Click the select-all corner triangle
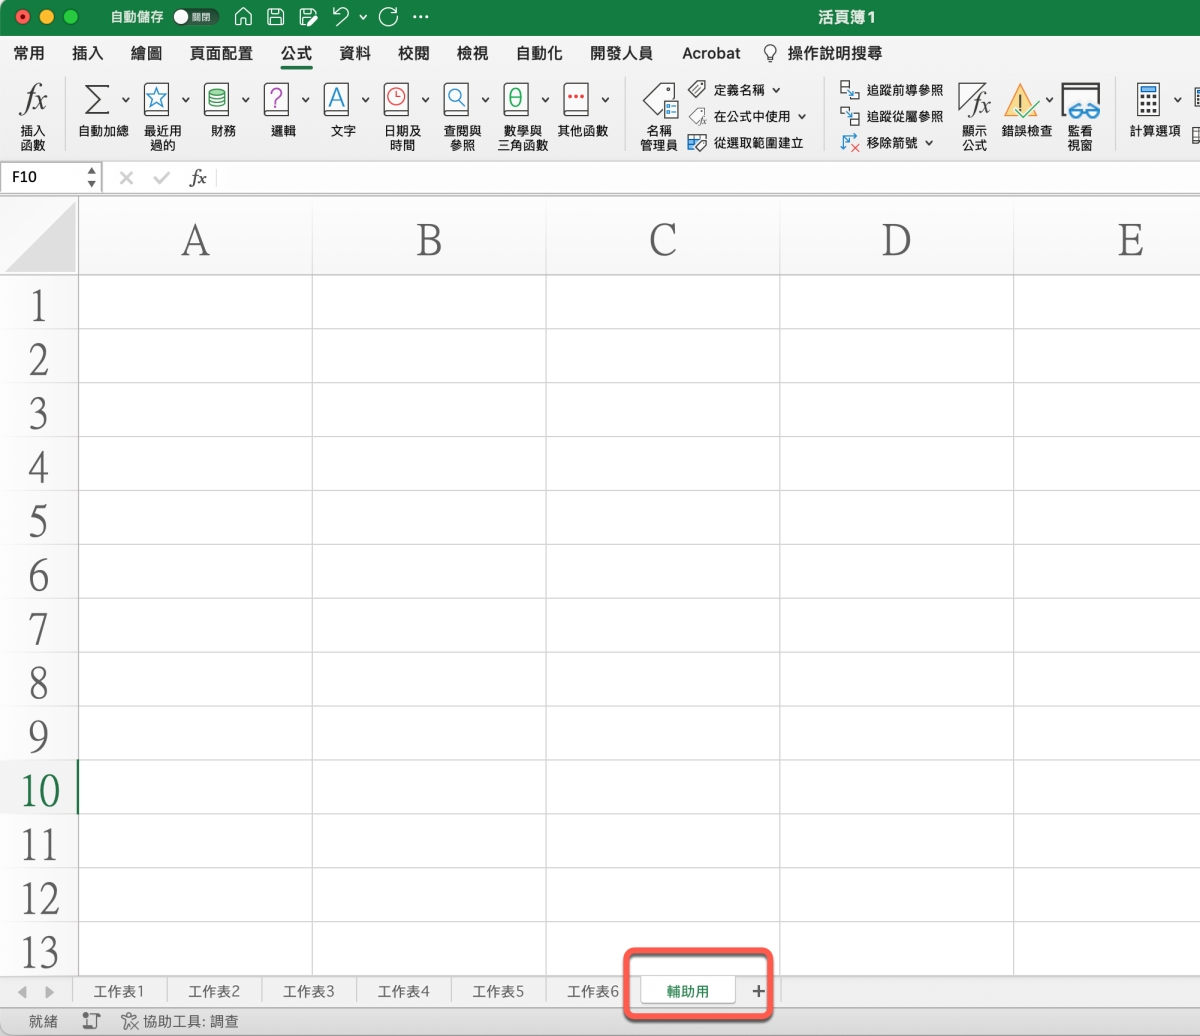The width and height of the screenshot is (1200, 1036). click(40, 236)
